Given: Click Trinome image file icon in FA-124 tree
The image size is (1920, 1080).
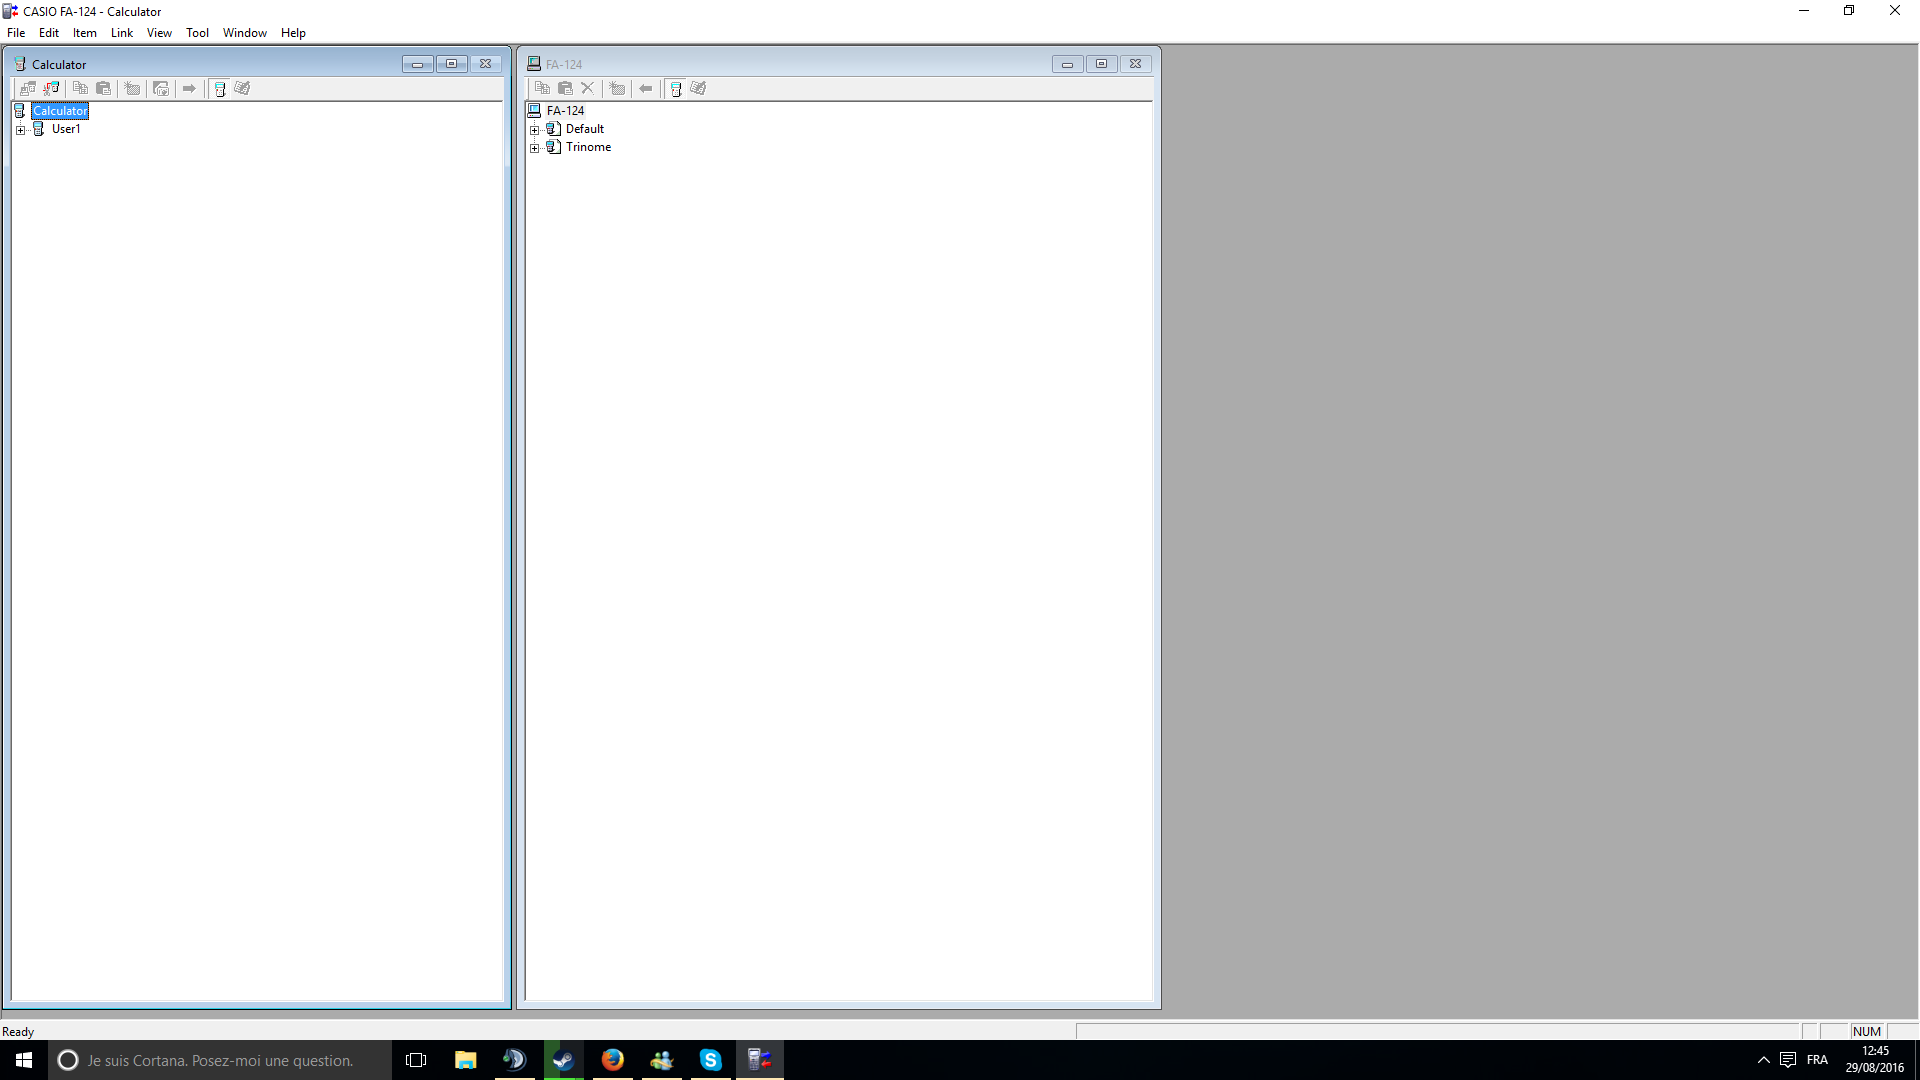Looking at the screenshot, I should (554, 147).
